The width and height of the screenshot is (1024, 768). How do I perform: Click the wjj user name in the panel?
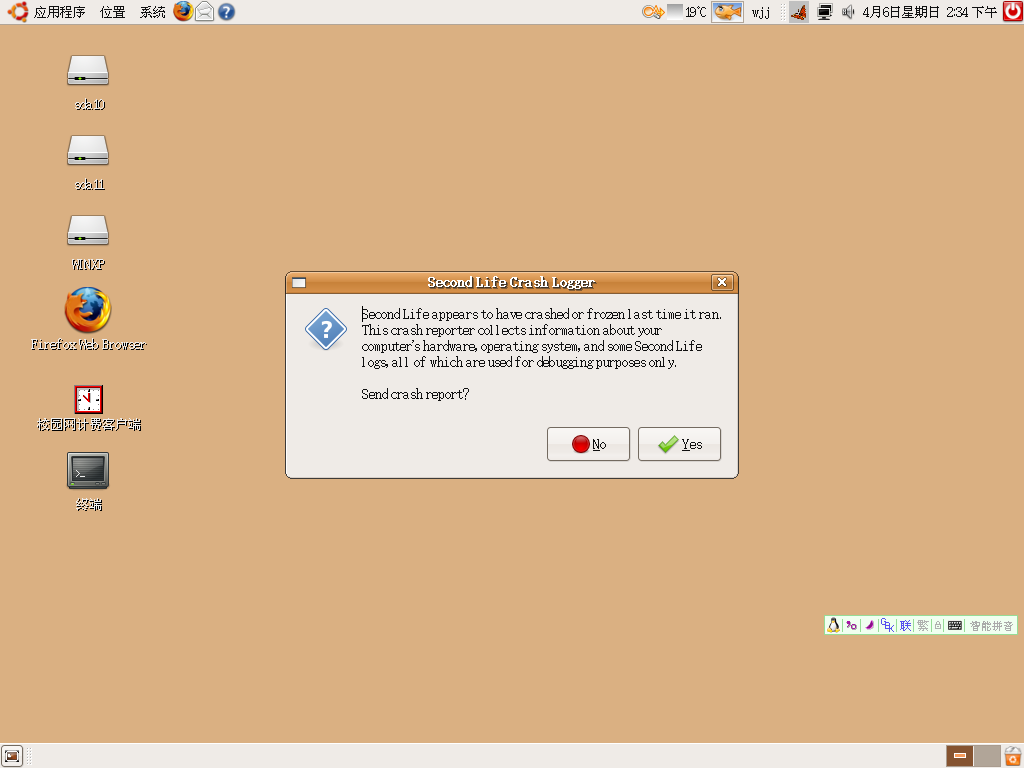point(761,12)
